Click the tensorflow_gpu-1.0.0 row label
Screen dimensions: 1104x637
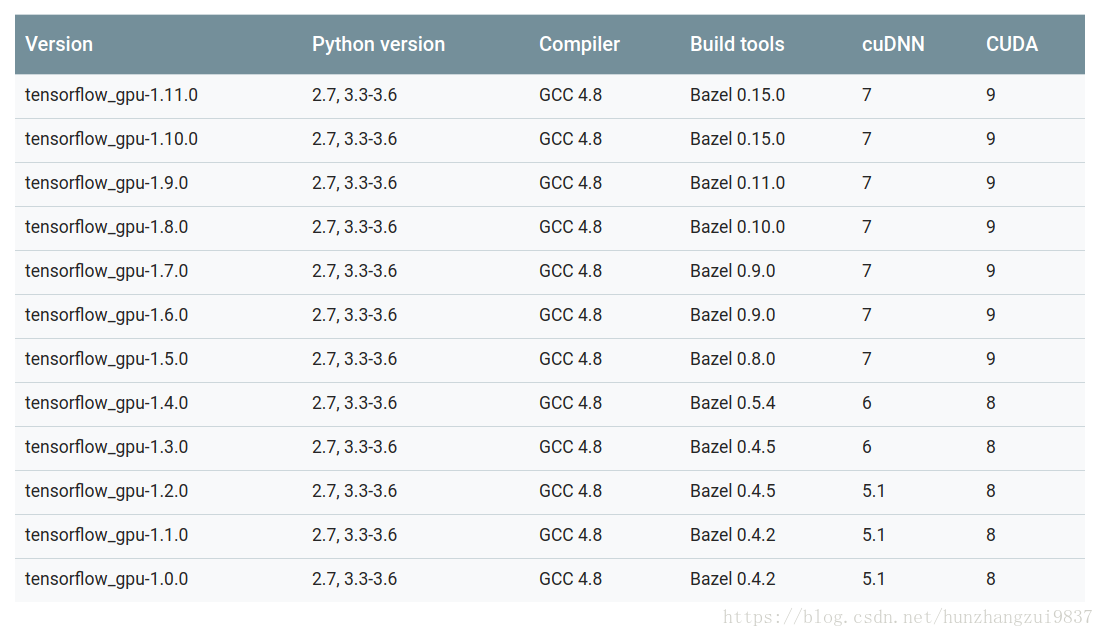[x=106, y=579]
